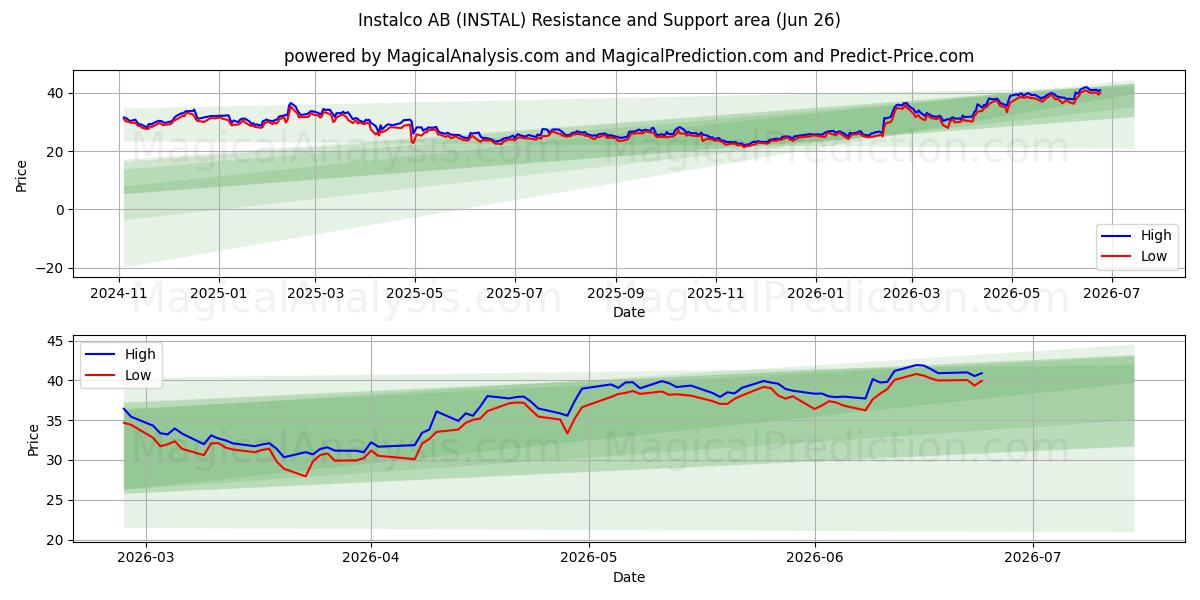The width and height of the screenshot is (1200, 600).
Task: Click the '2026-06' tick label
Action: coord(815,559)
